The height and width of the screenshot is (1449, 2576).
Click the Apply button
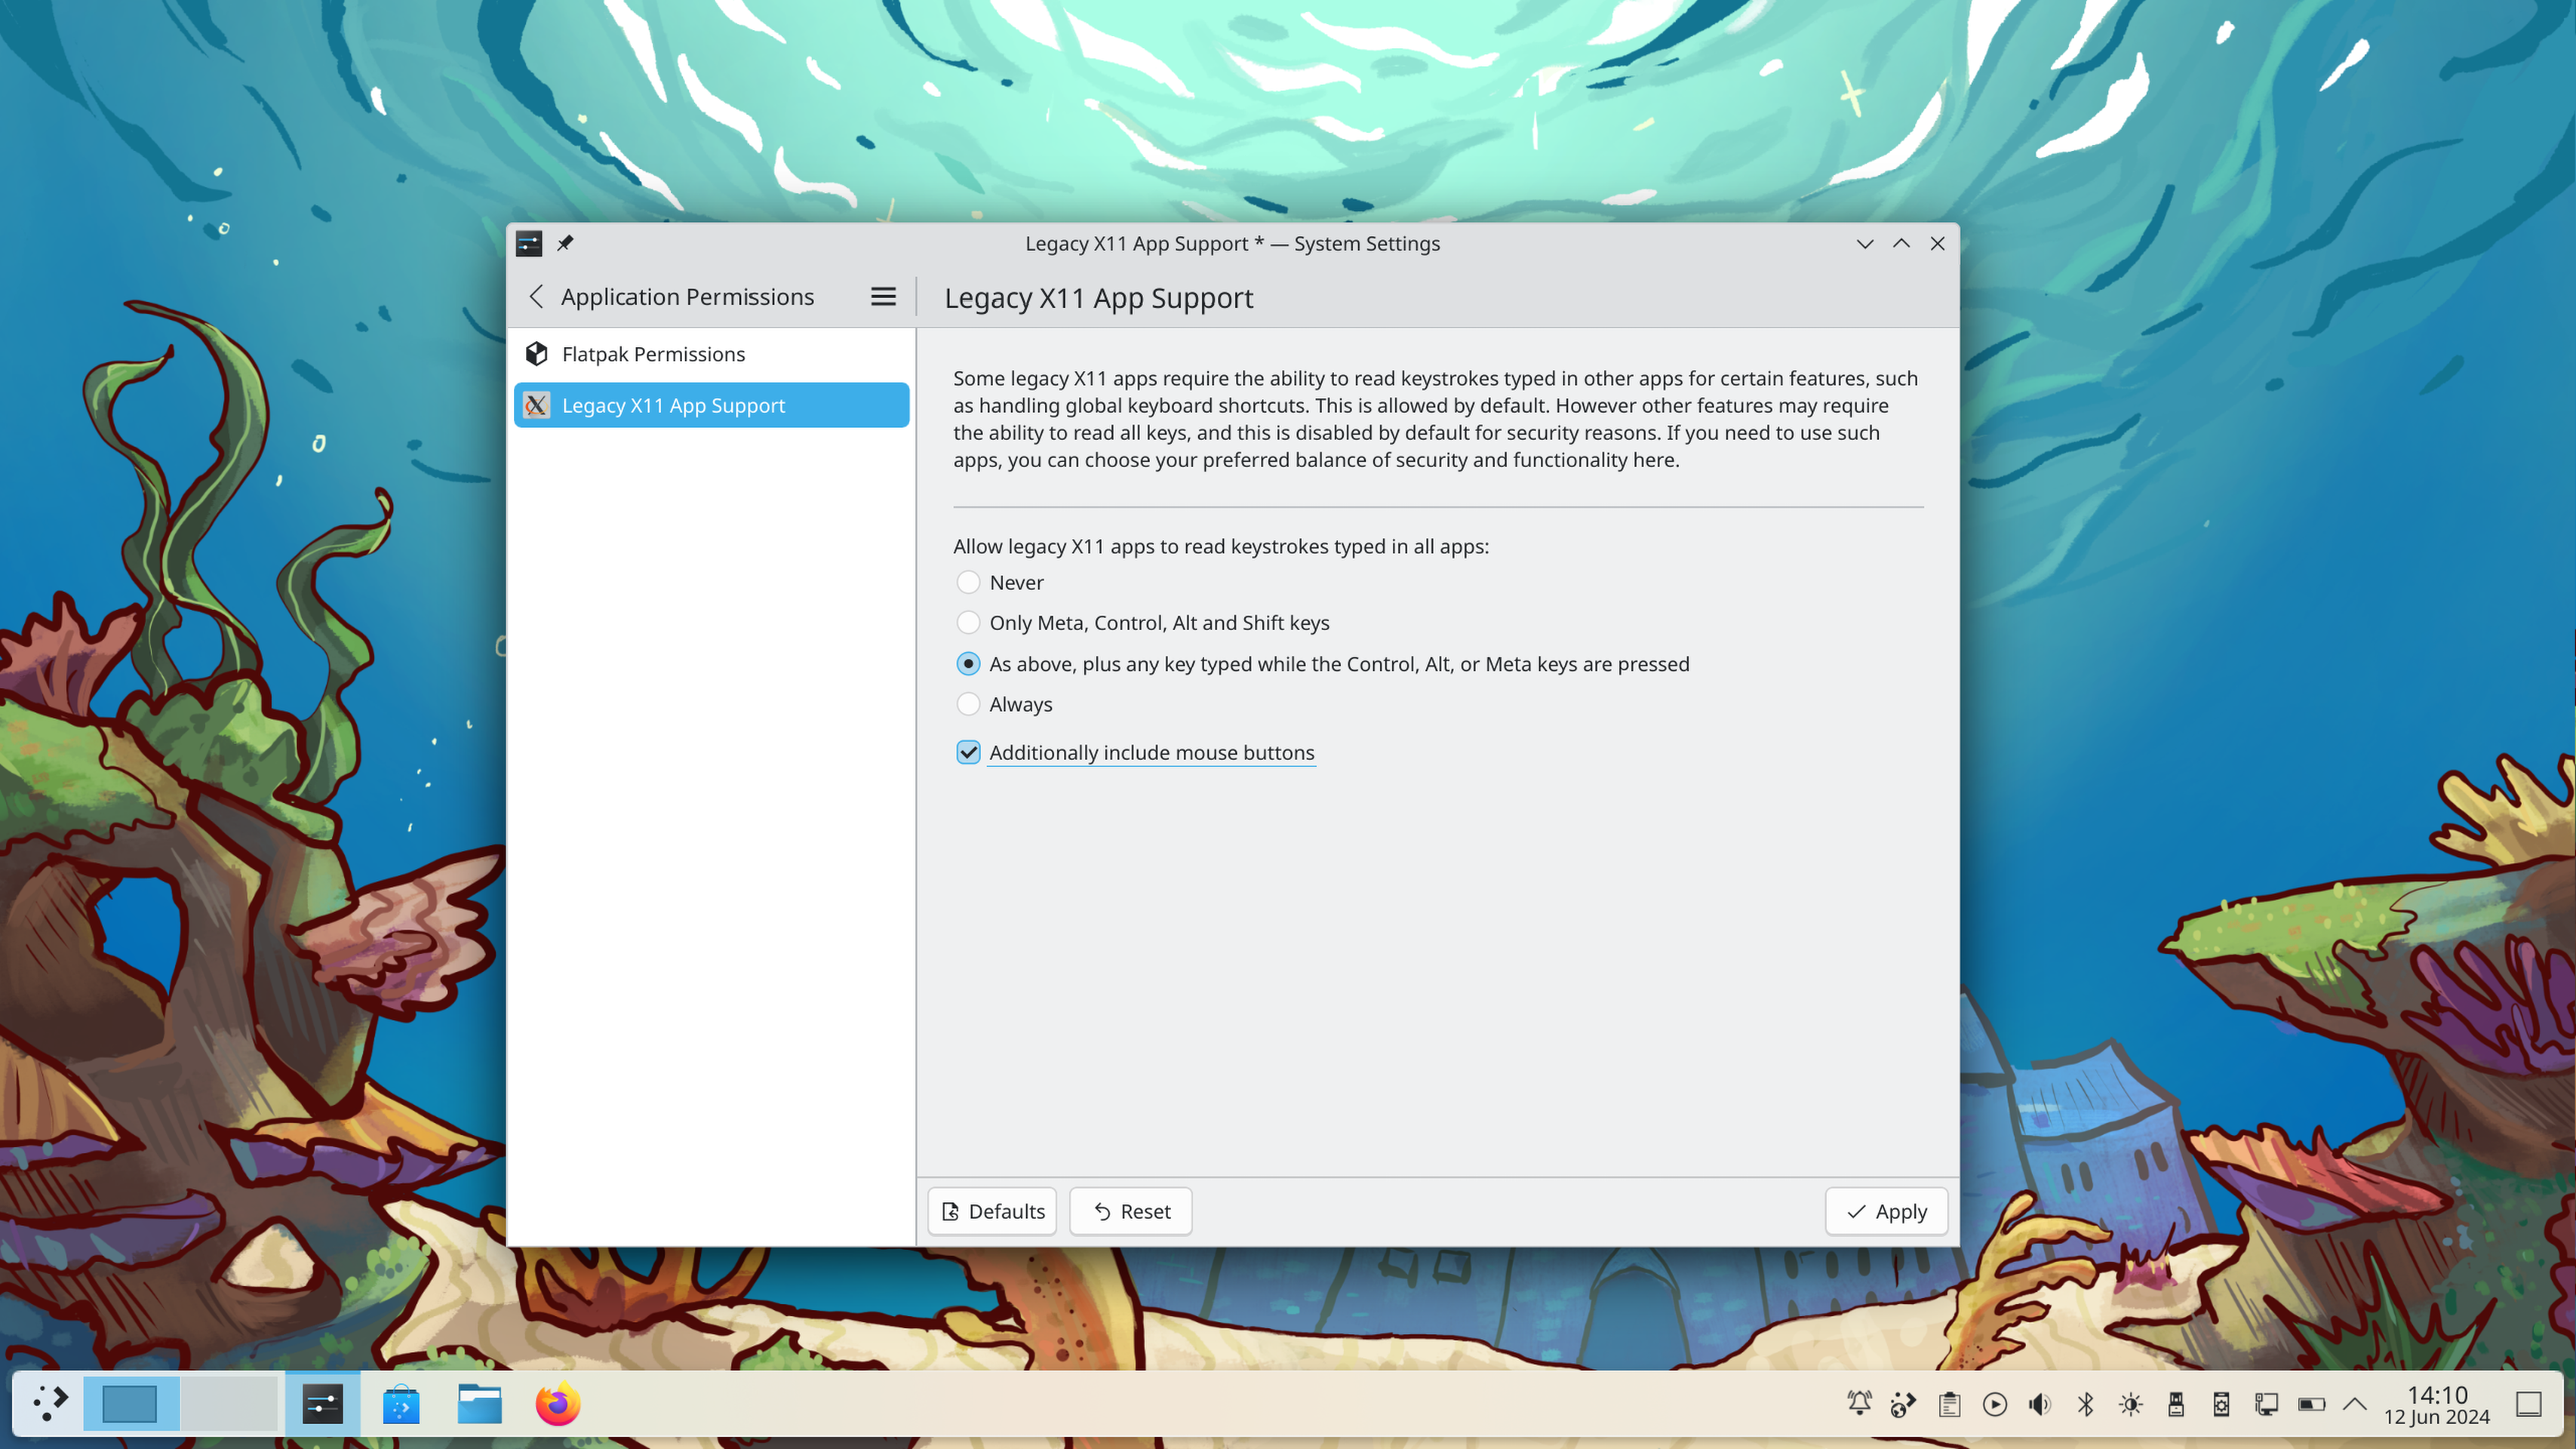pyautogui.click(x=1886, y=1211)
